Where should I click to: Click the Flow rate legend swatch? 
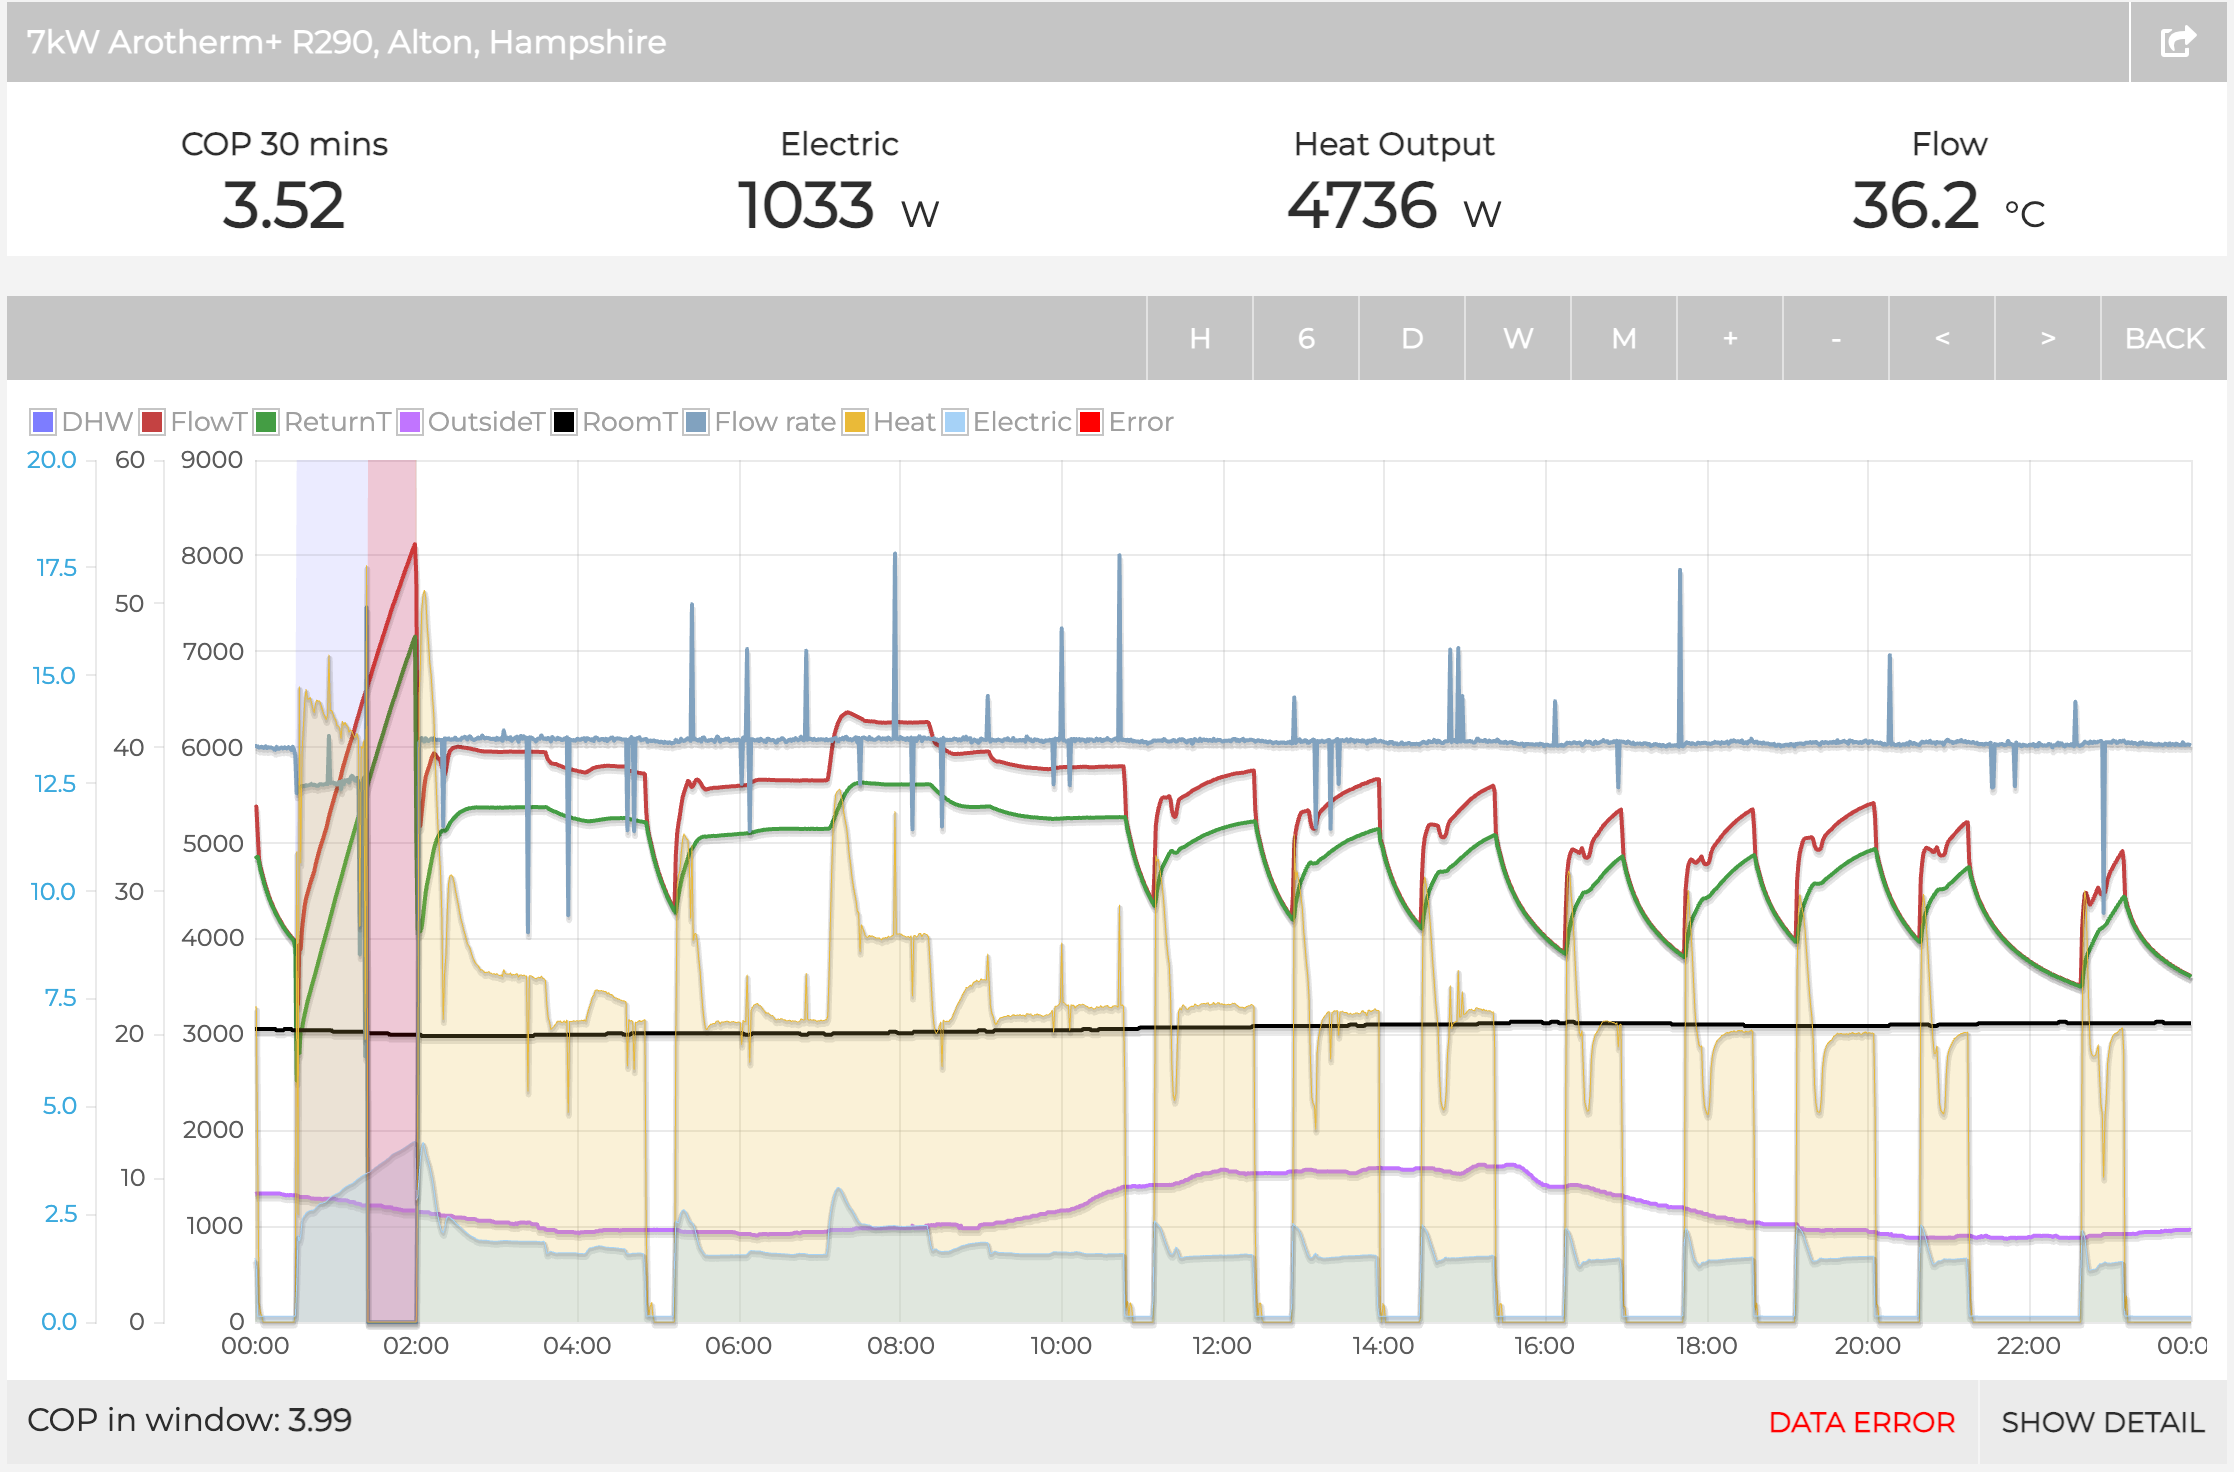pyautogui.click(x=696, y=422)
